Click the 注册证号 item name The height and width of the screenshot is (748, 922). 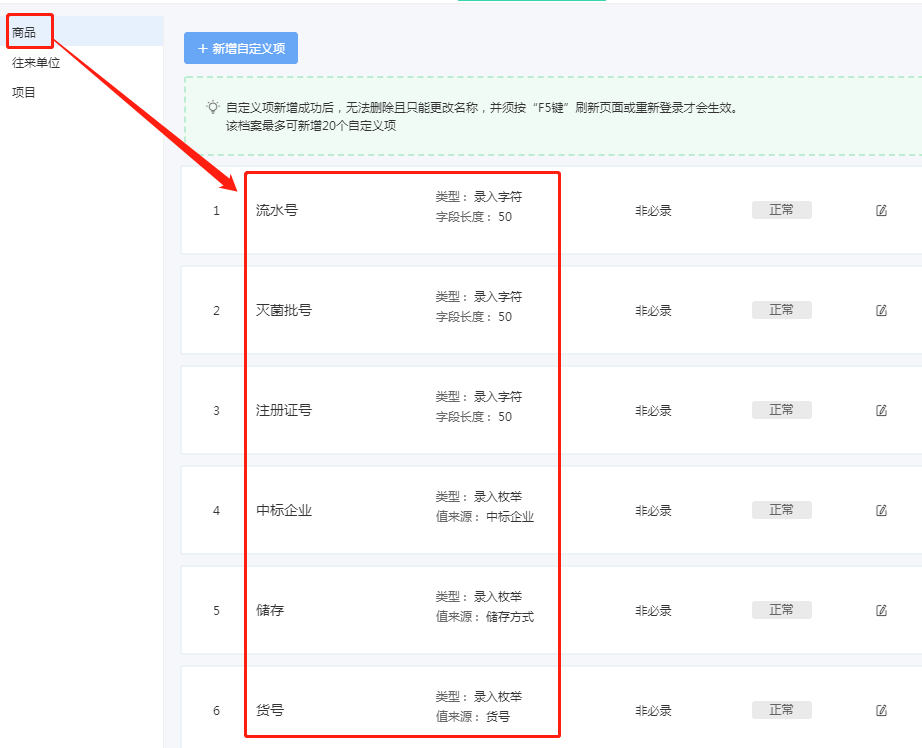284,410
